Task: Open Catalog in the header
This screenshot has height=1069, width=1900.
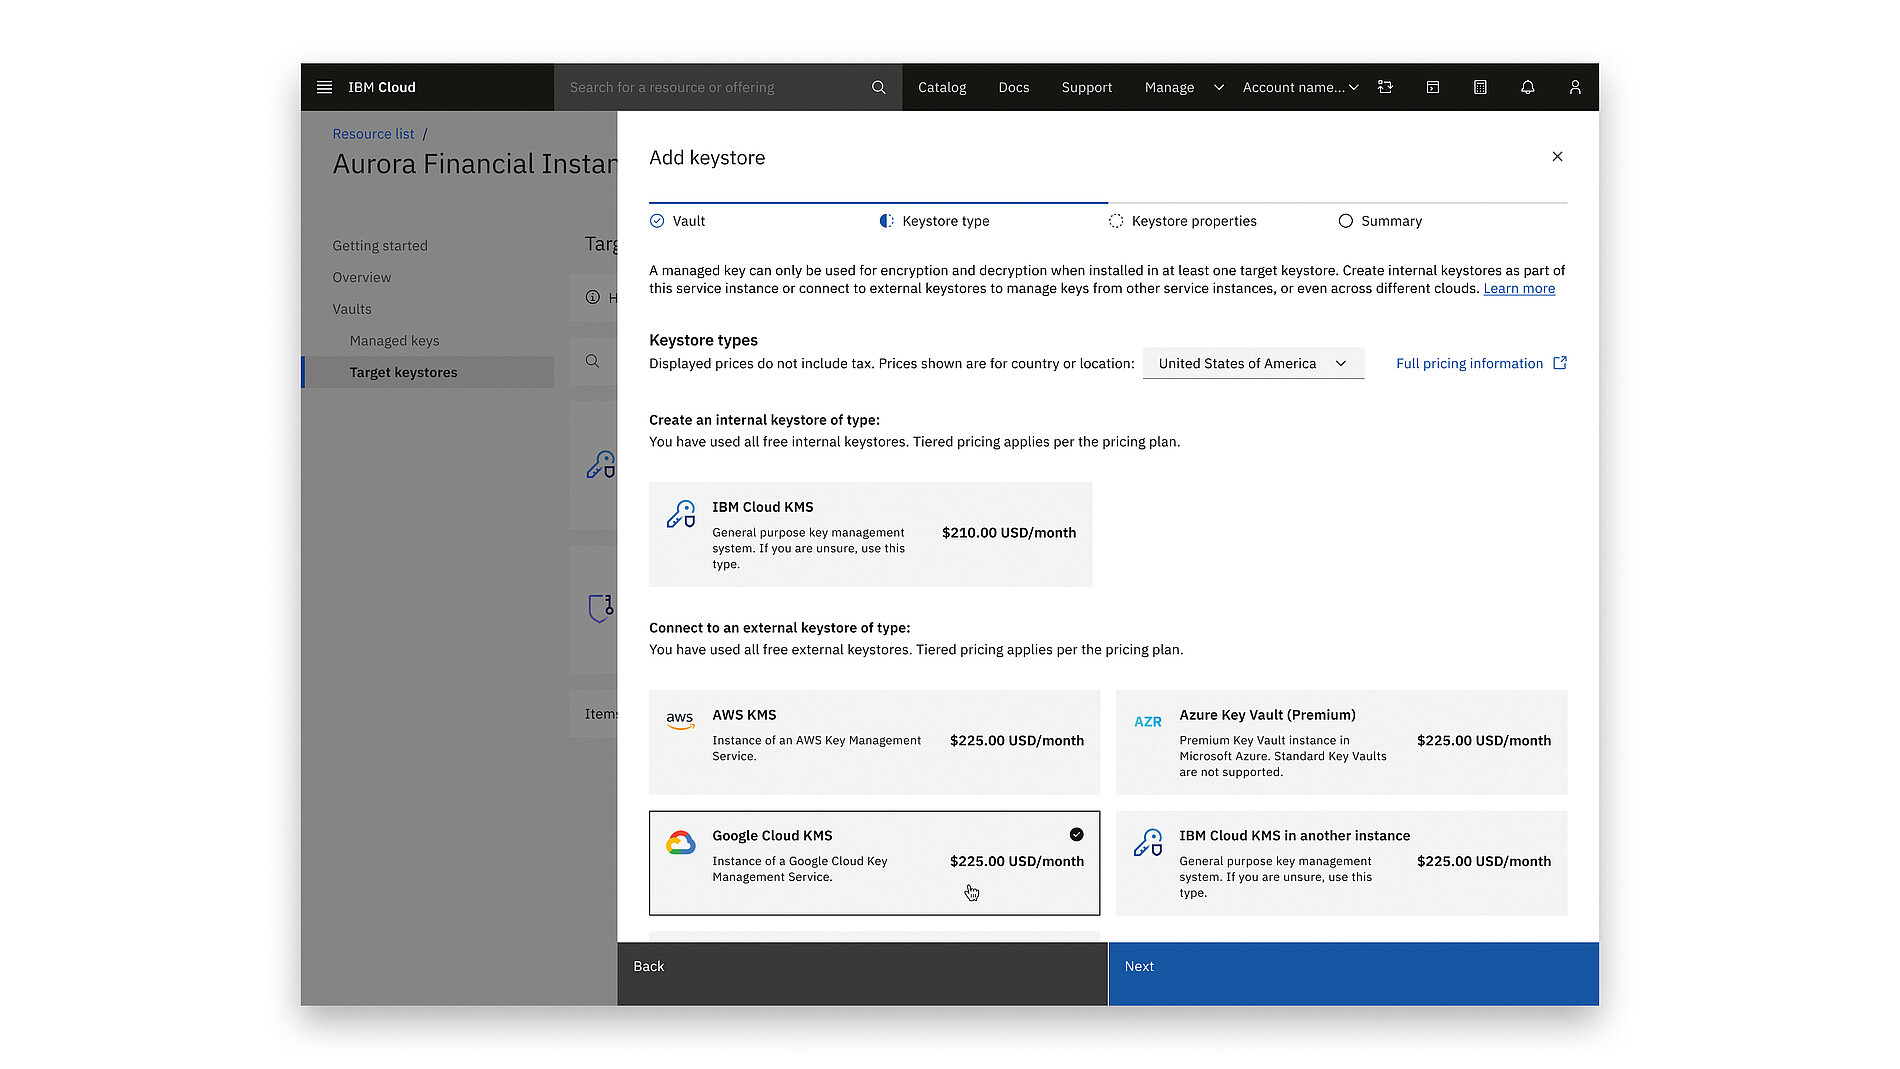Action: pyautogui.click(x=942, y=87)
